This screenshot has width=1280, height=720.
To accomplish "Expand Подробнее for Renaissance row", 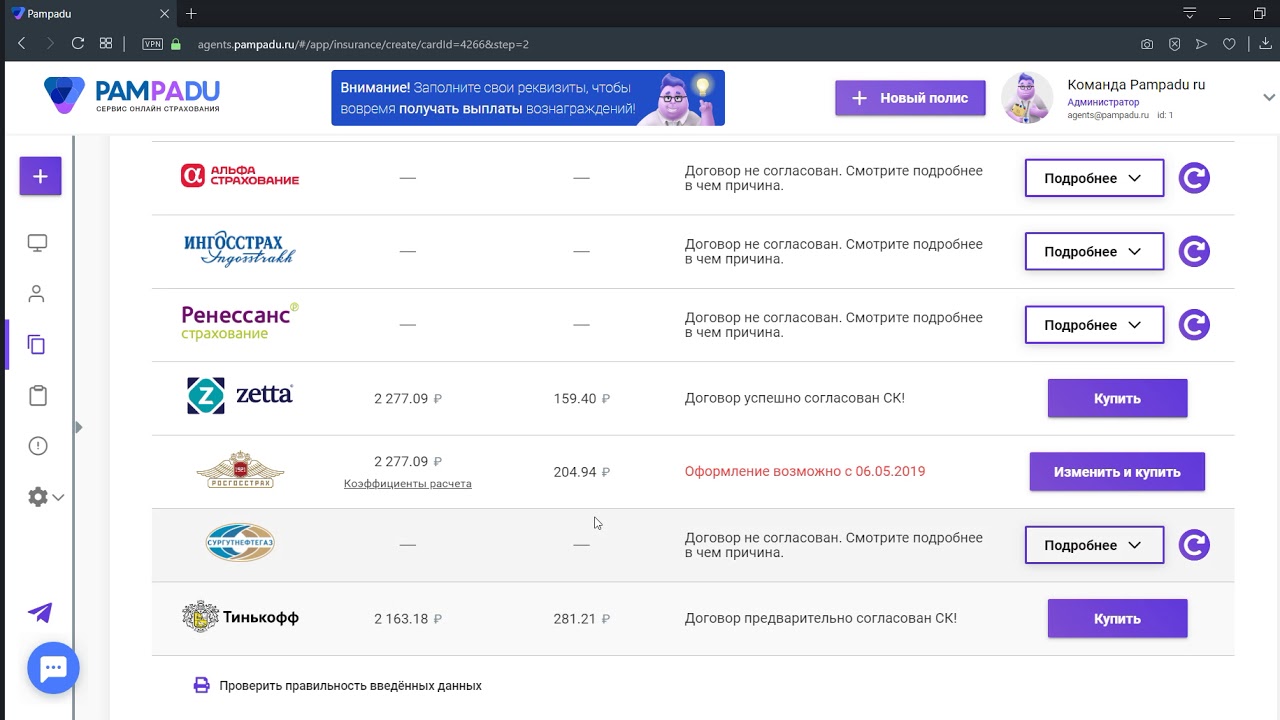I will point(1094,325).
